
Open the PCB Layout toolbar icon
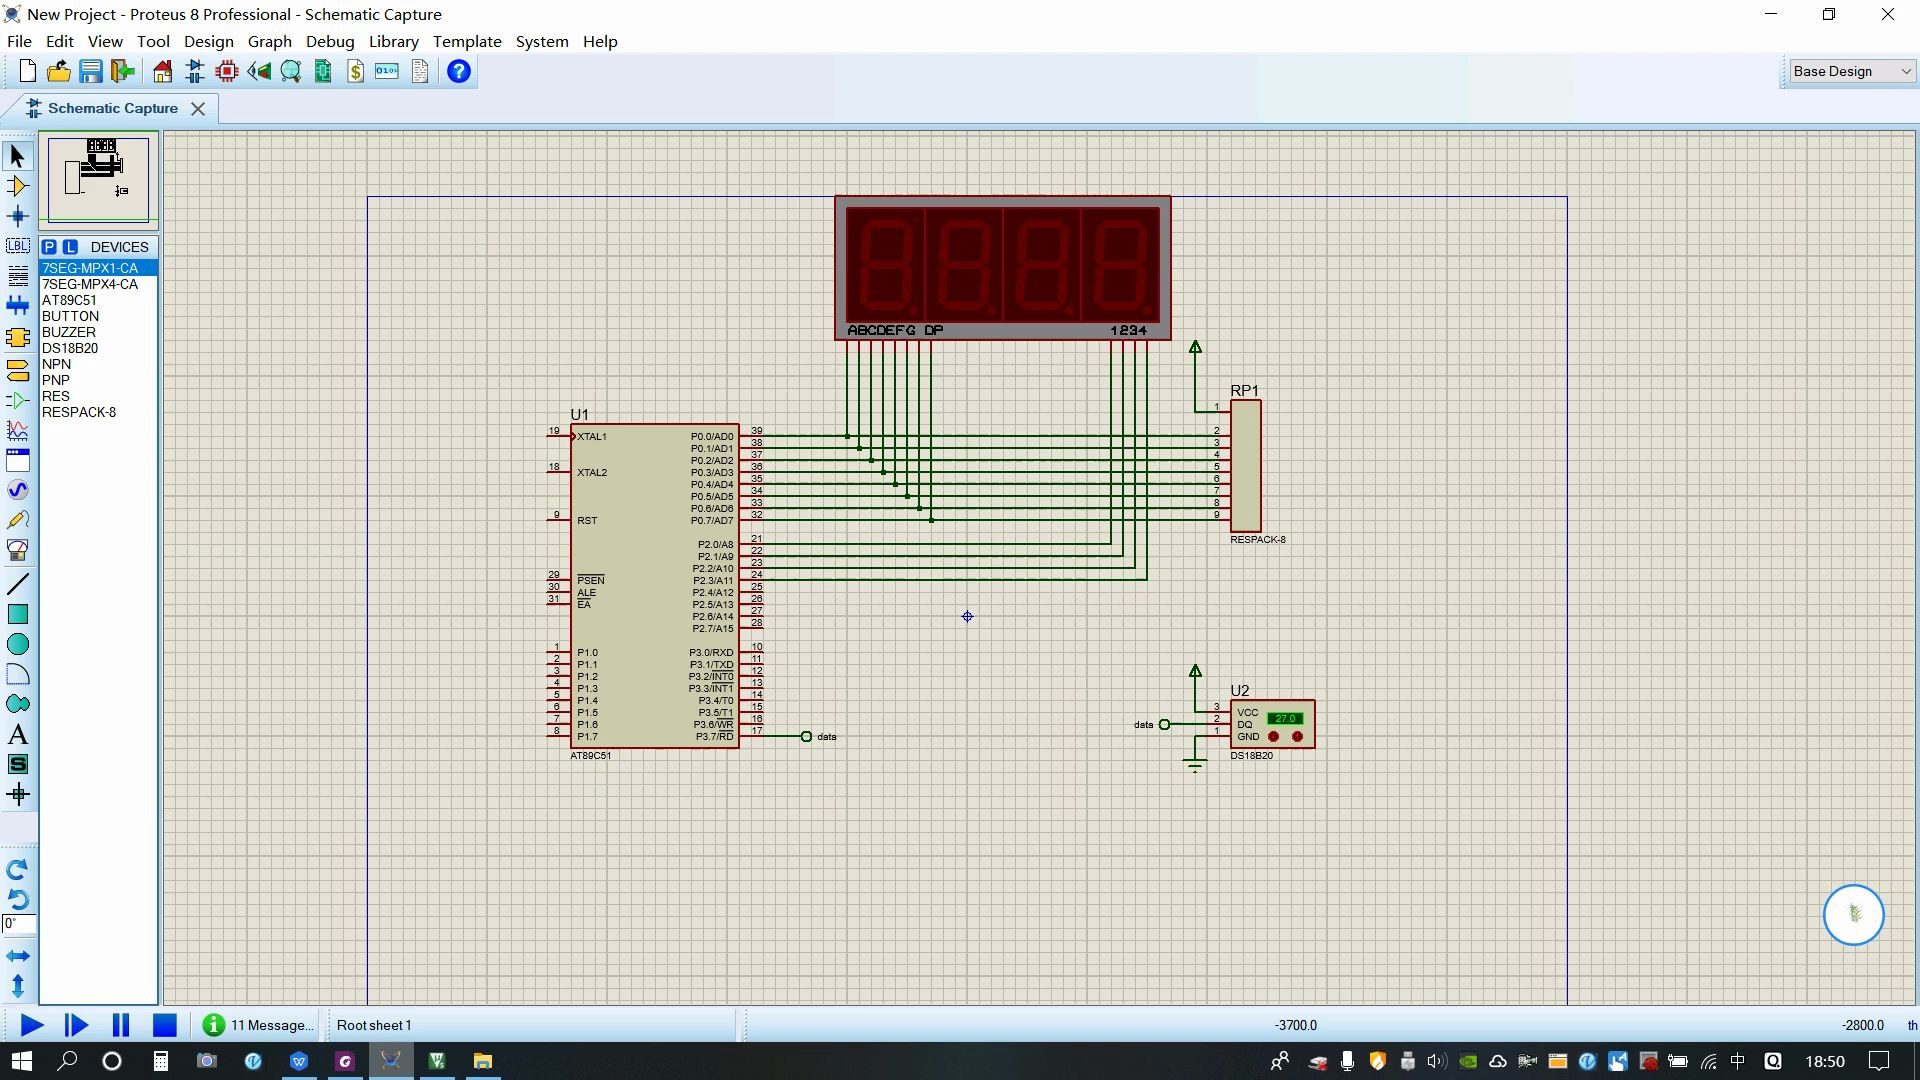click(227, 72)
